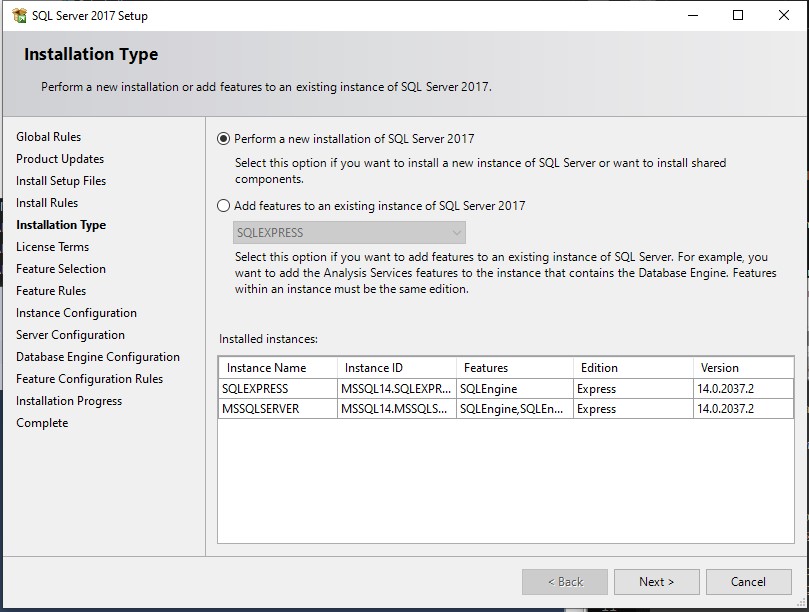Click the Edition column header
The width and height of the screenshot is (809, 612).
coord(633,368)
